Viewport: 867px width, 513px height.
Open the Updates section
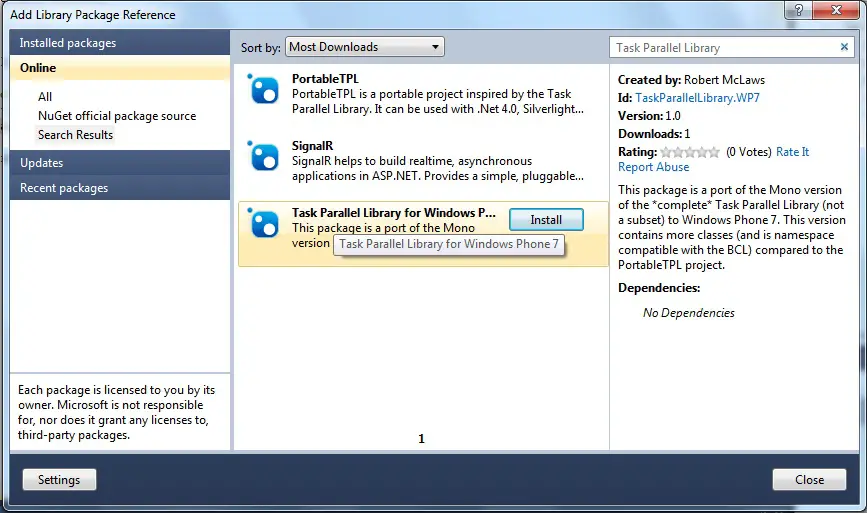[x=120, y=163]
